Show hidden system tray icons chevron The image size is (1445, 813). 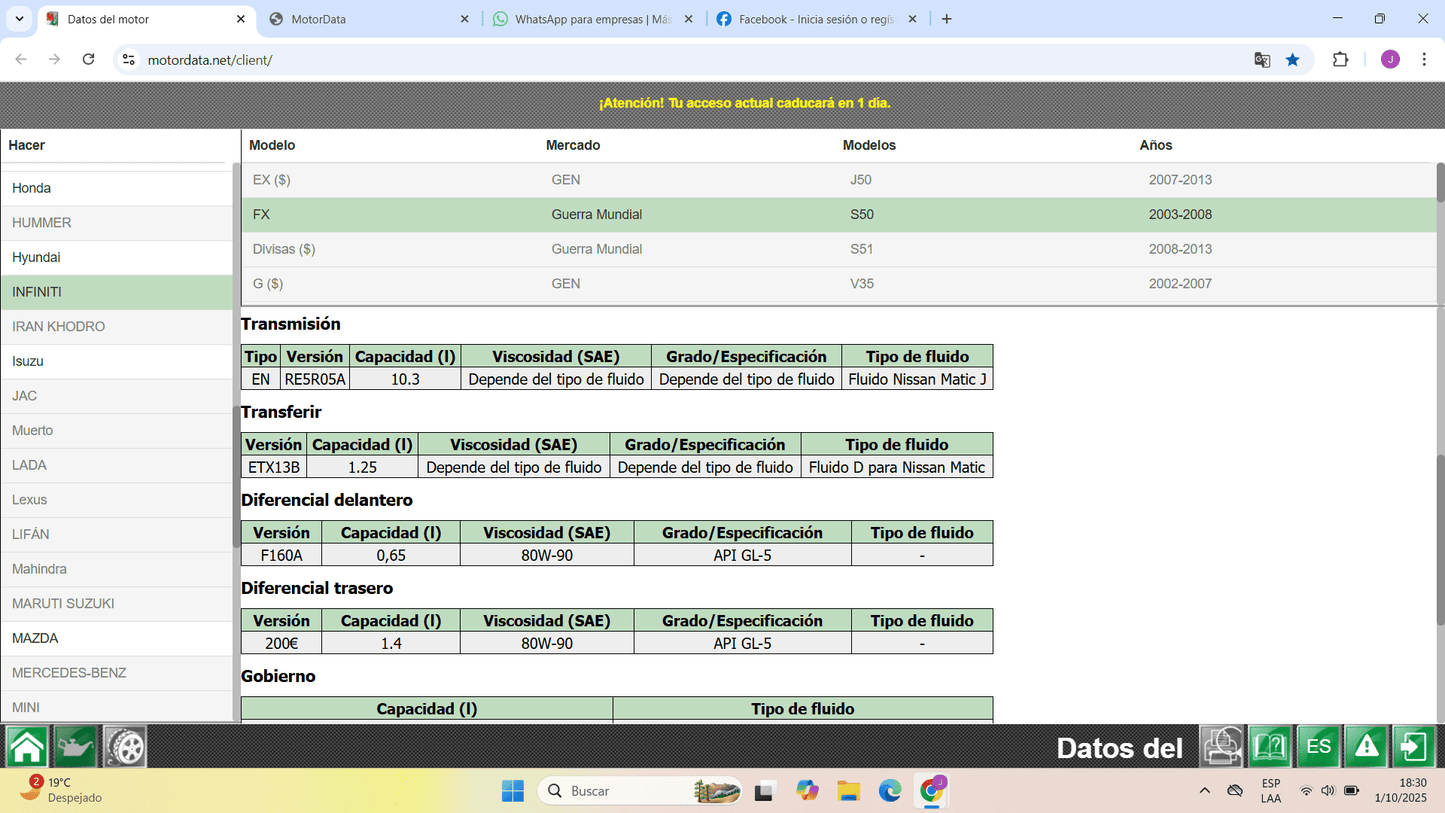pos(1205,791)
